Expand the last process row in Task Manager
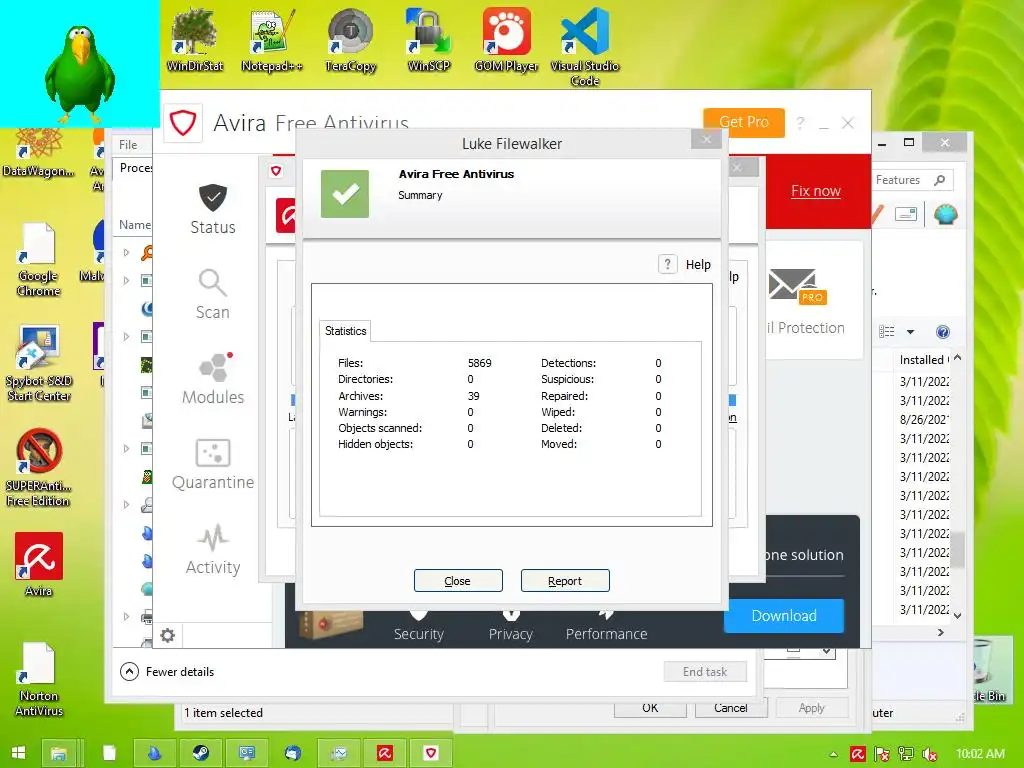Image resolution: width=1024 pixels, height=768 pixels. [127, 616]
